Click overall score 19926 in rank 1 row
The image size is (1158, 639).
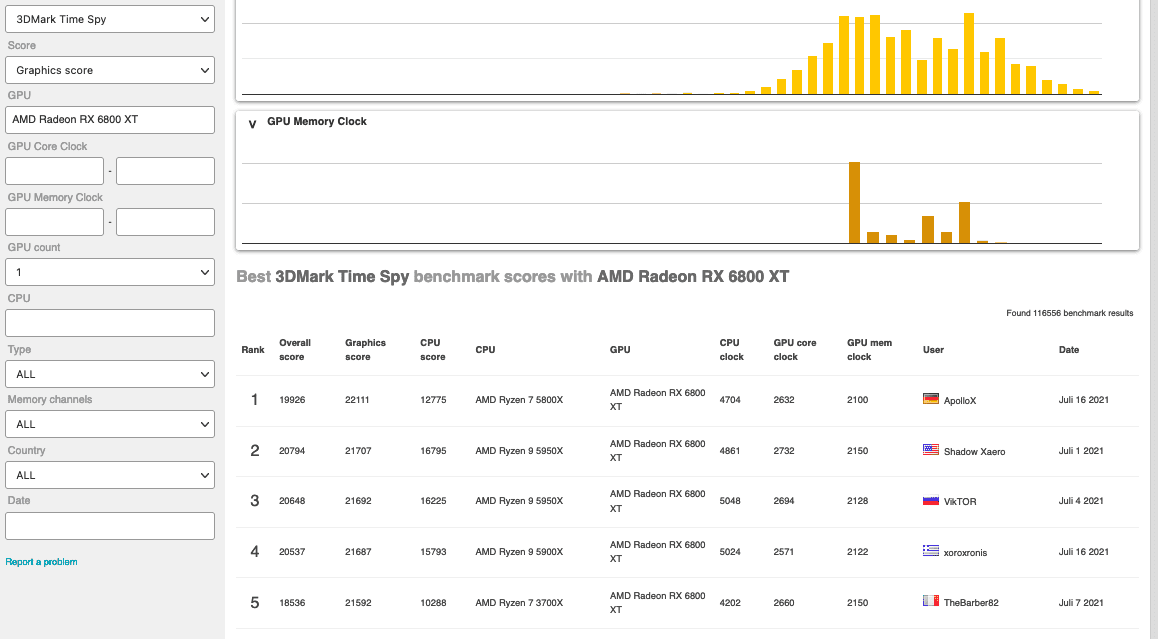coord(292,400)
